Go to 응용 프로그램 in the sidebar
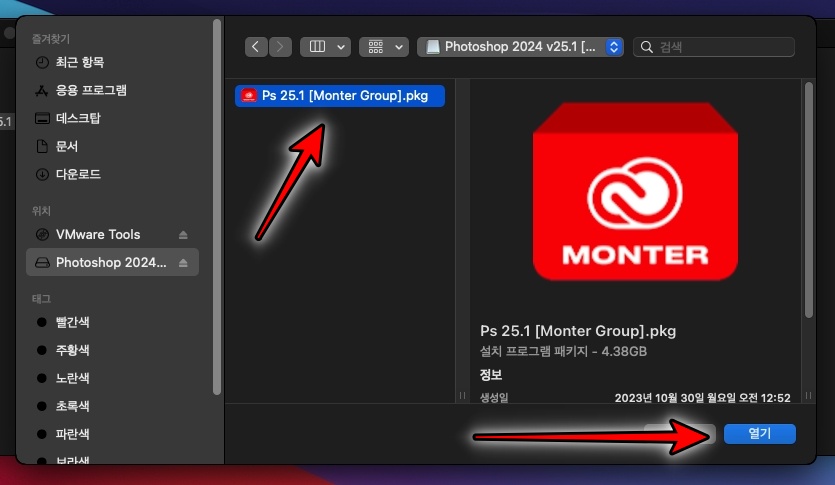 click(91, 91)
